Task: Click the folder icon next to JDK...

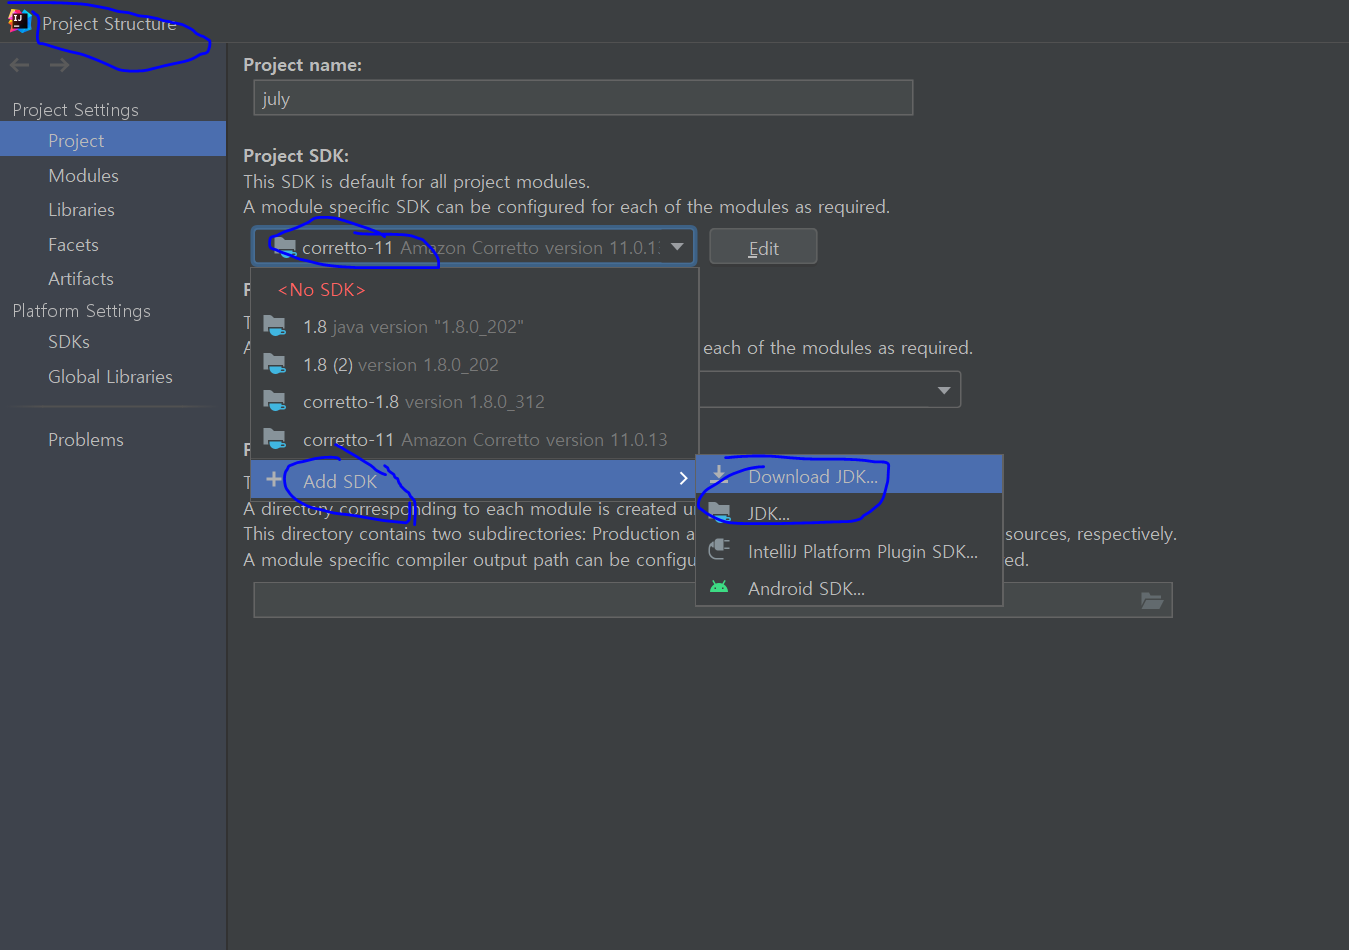Action: click(x=719, y=512)
